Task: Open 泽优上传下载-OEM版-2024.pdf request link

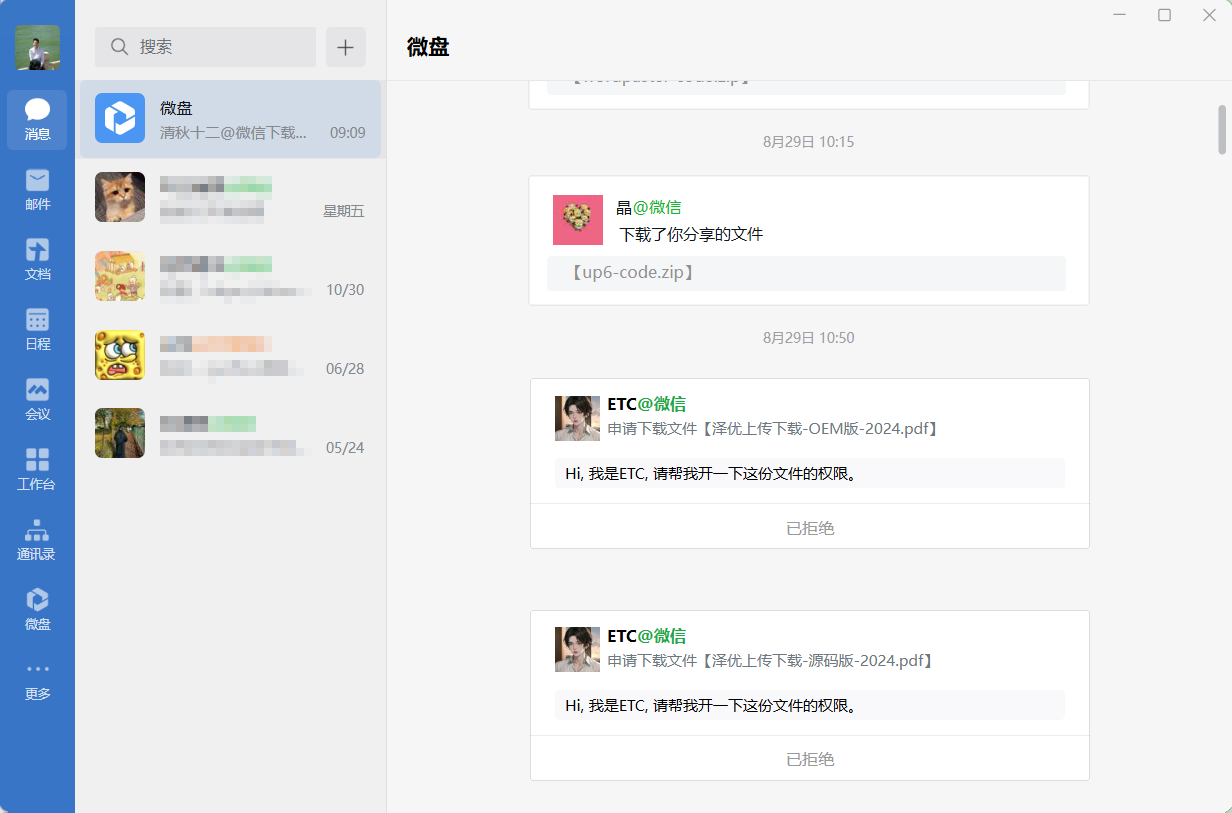Action: coord(773,429)
